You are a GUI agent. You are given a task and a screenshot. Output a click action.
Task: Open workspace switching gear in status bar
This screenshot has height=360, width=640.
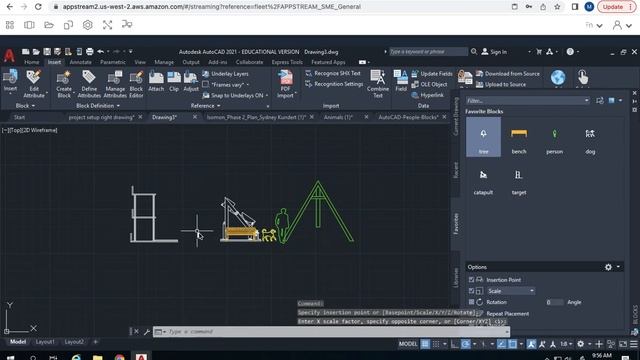tap(580, 344)
